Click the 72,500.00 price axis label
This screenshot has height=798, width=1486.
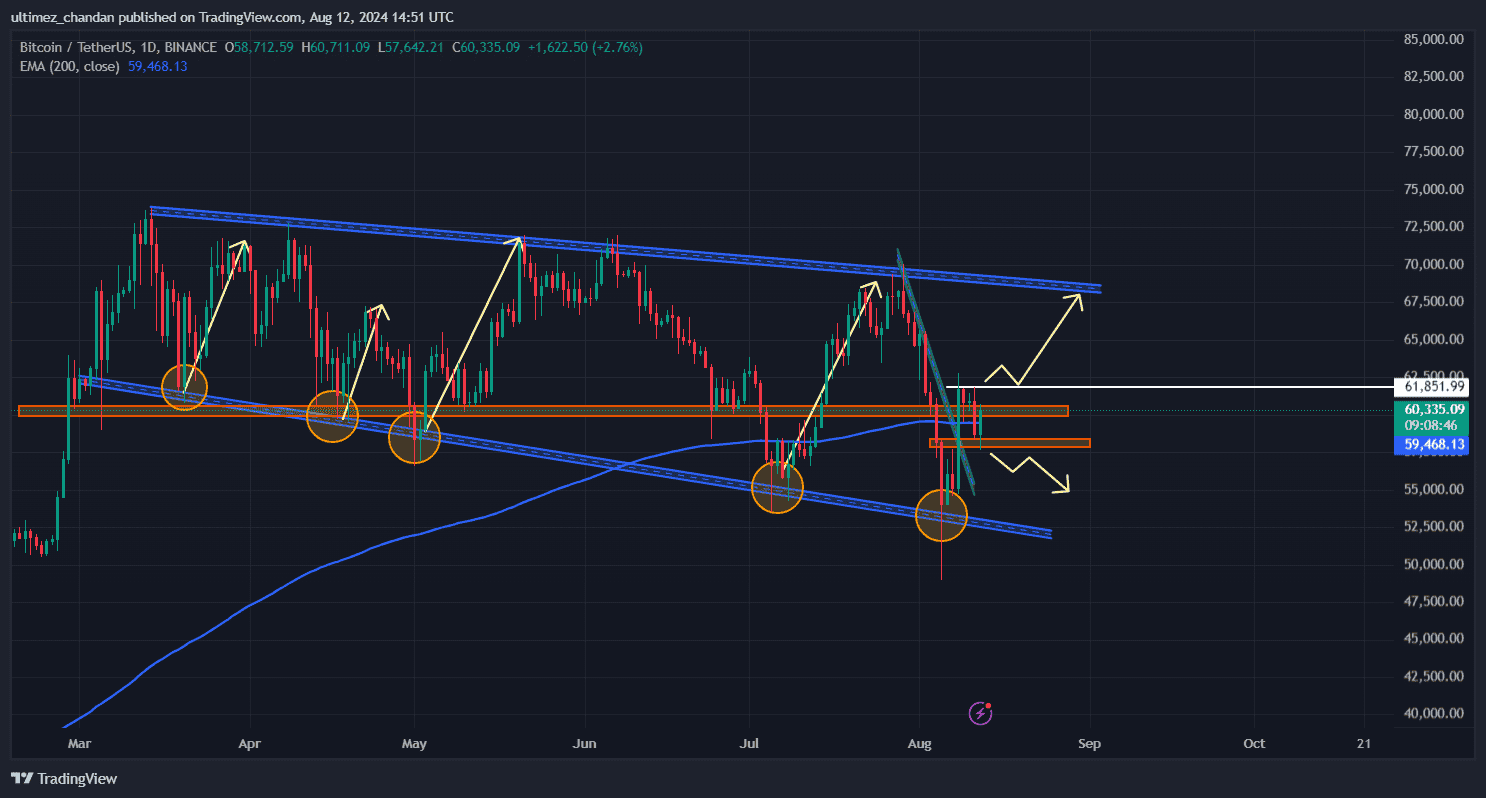(x=1434, y=226)
